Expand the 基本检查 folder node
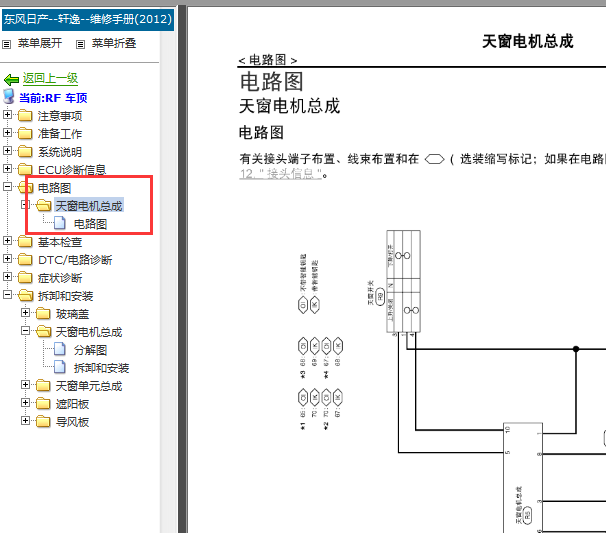 pos(7,240)
